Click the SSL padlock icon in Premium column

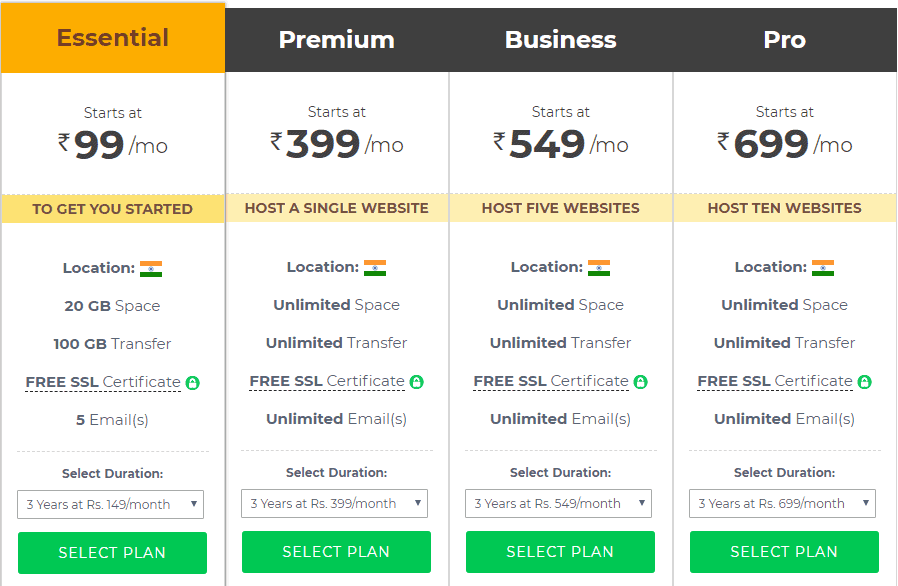click(x=418, y=382)
